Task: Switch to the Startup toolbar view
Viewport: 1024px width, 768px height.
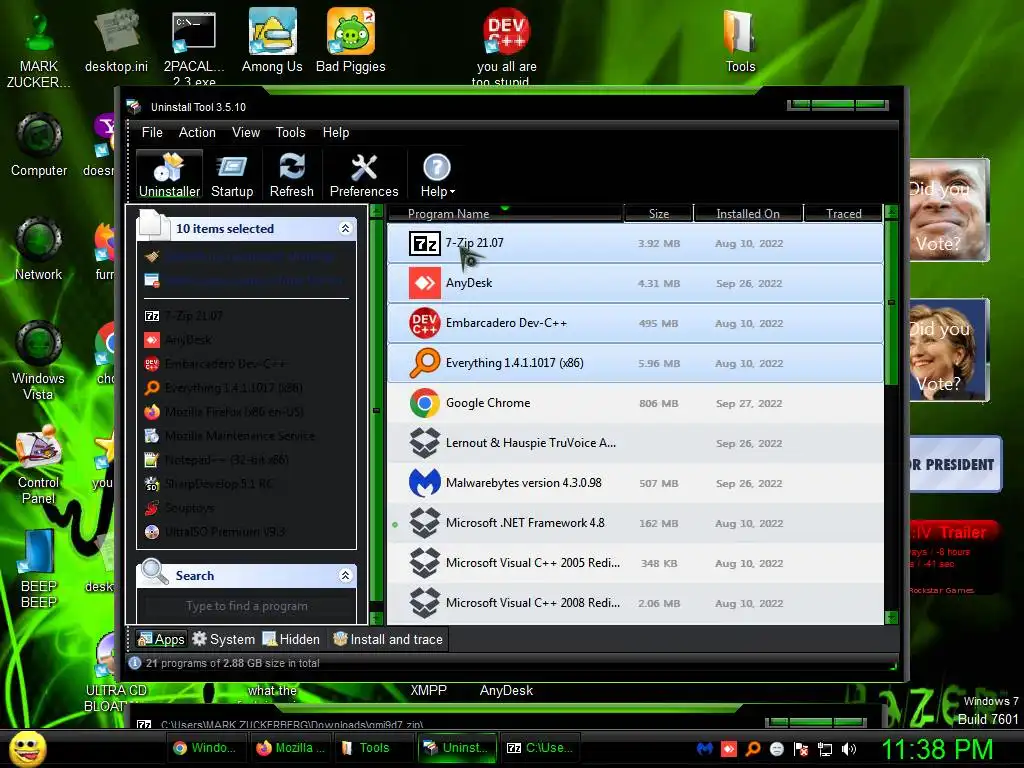Action: tap(232, 174)
